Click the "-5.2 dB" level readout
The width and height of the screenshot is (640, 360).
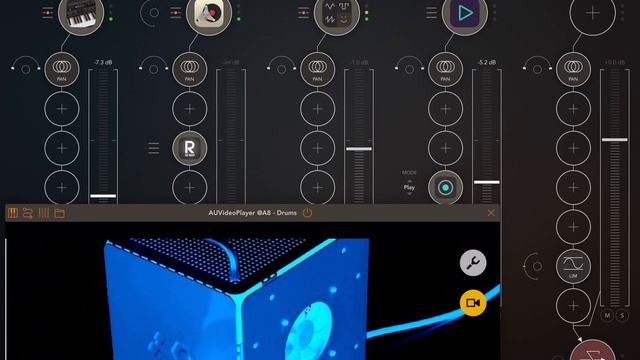[487, 62]
